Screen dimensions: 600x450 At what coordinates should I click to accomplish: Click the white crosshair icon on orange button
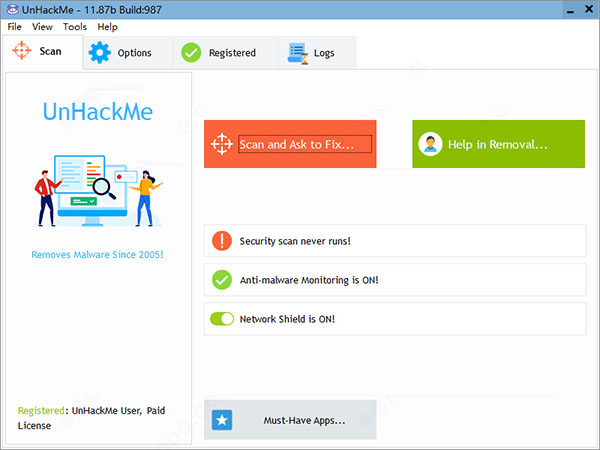pyautogui.click(x=222, y=144)
